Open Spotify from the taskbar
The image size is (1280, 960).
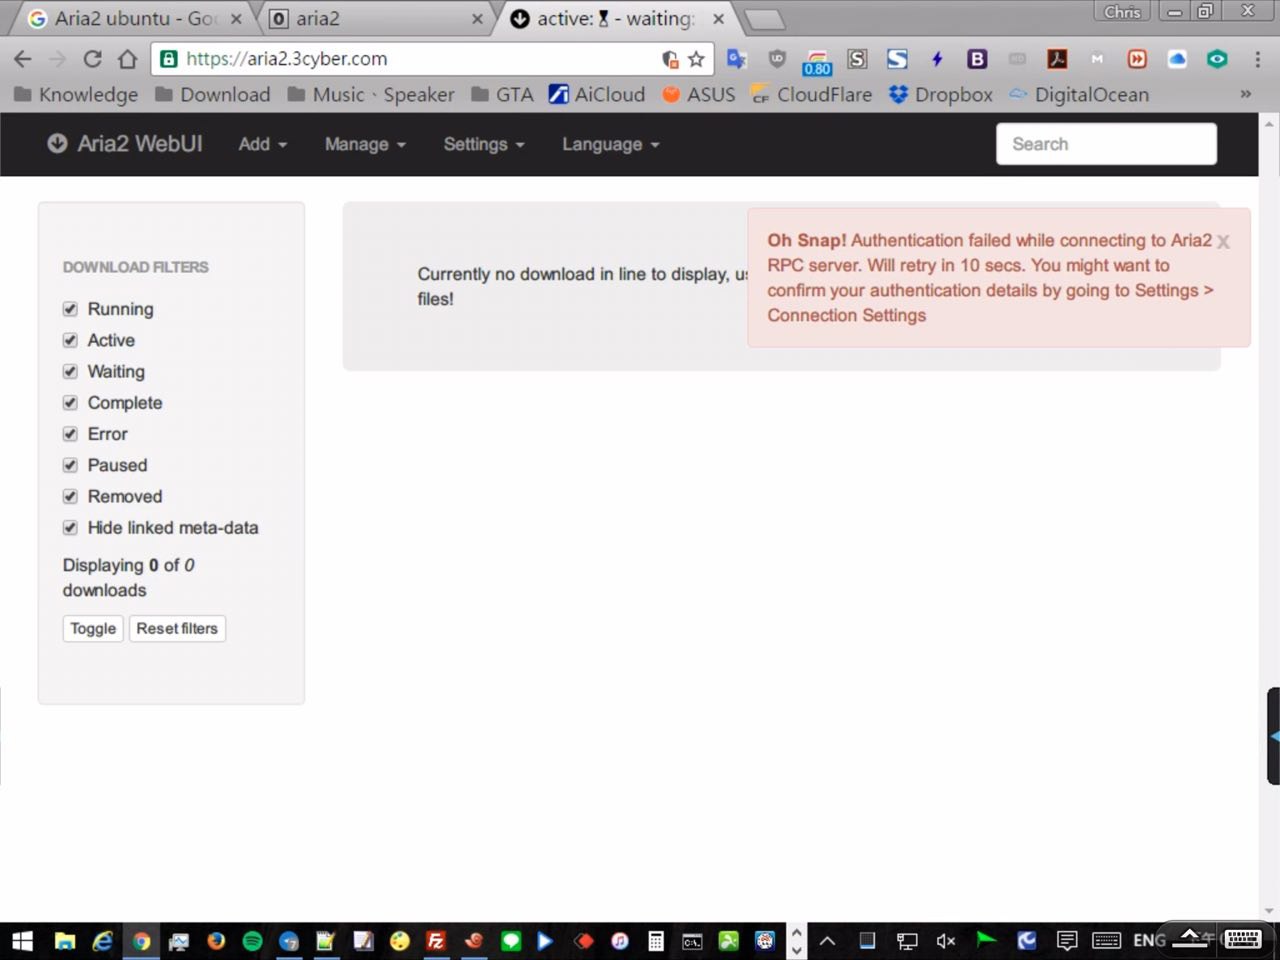tap(252, 941)
